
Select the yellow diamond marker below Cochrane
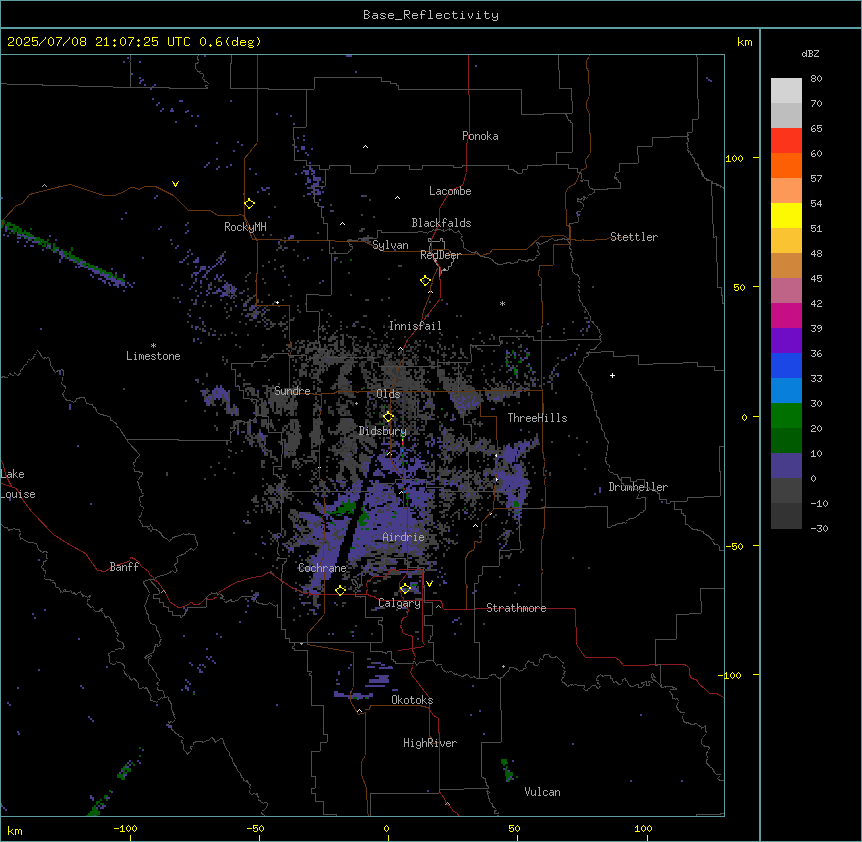(x=340, y=590)
